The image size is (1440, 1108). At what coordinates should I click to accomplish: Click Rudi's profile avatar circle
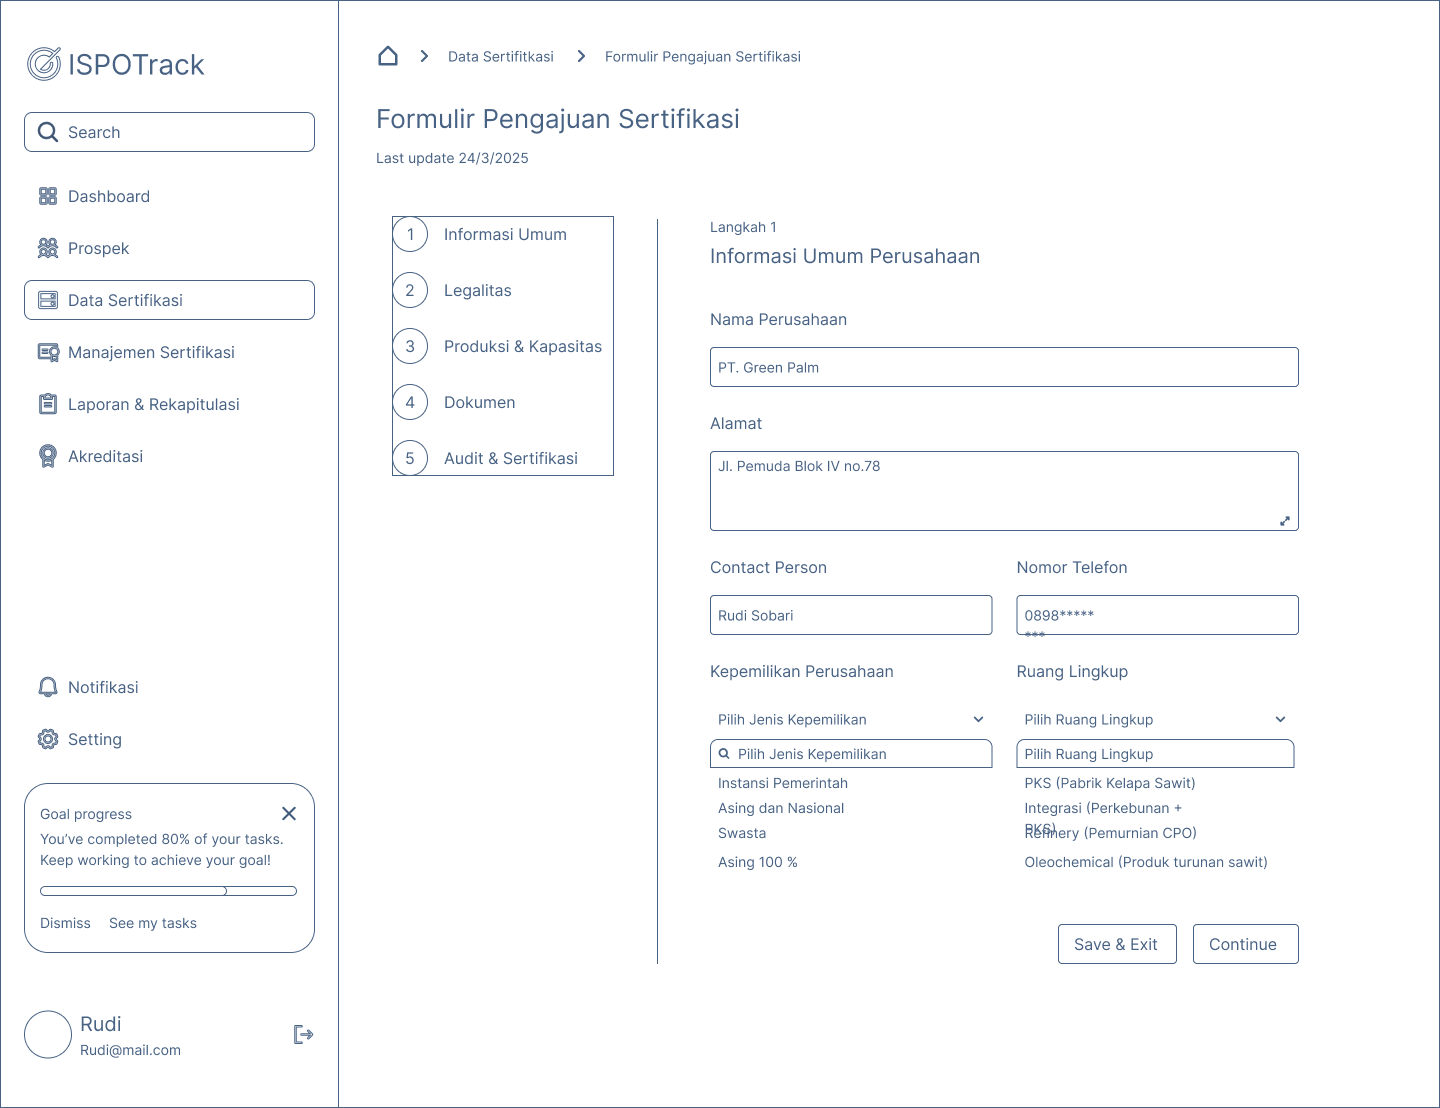point(48,1034)
